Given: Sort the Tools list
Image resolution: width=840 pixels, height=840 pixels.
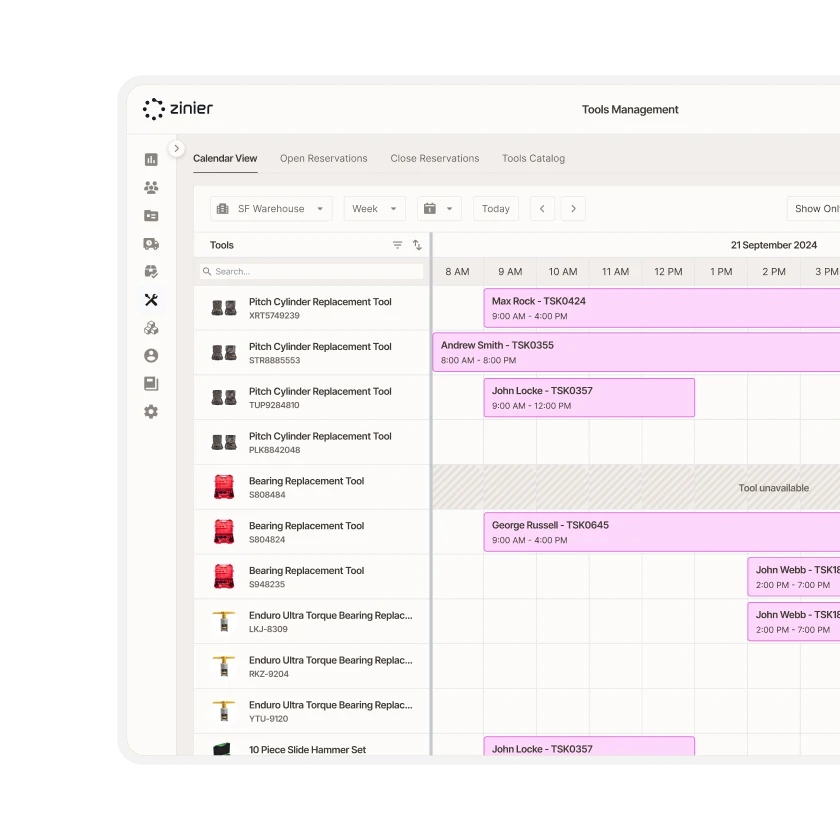Looking at the screenshot, I should 417,245.
